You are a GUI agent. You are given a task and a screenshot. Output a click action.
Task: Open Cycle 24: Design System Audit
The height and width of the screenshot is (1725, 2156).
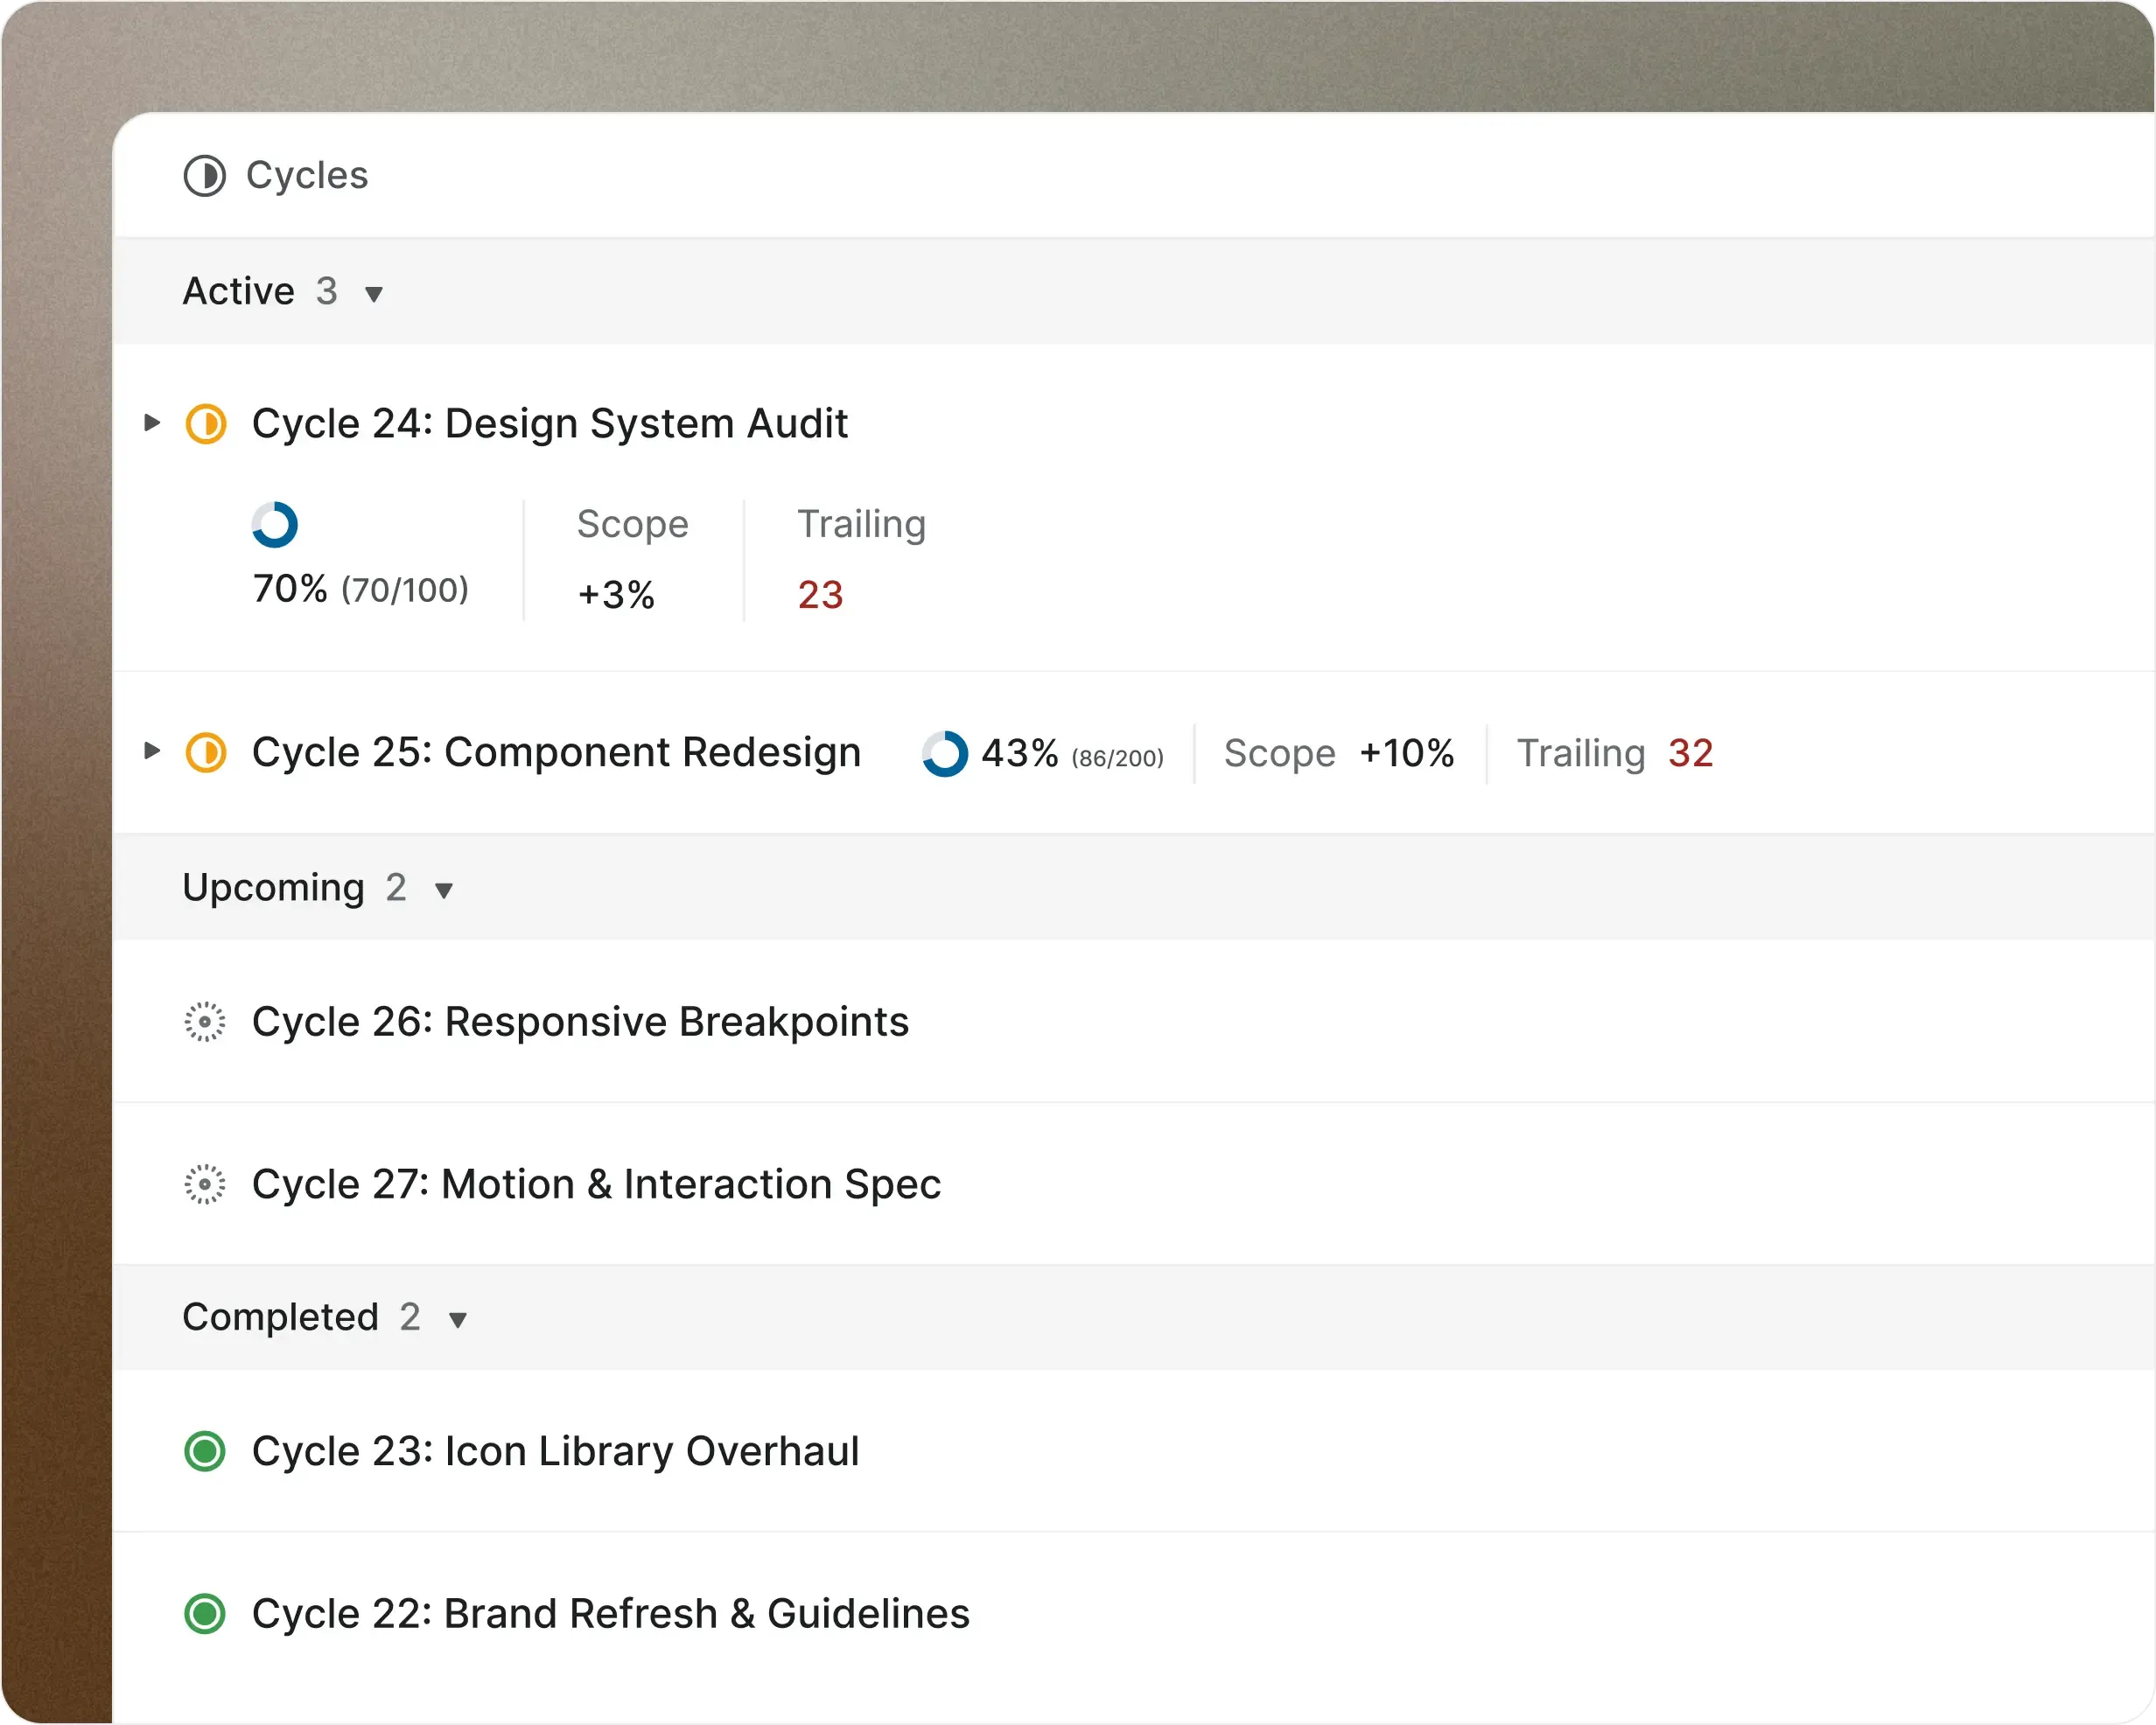click(550, 424)
